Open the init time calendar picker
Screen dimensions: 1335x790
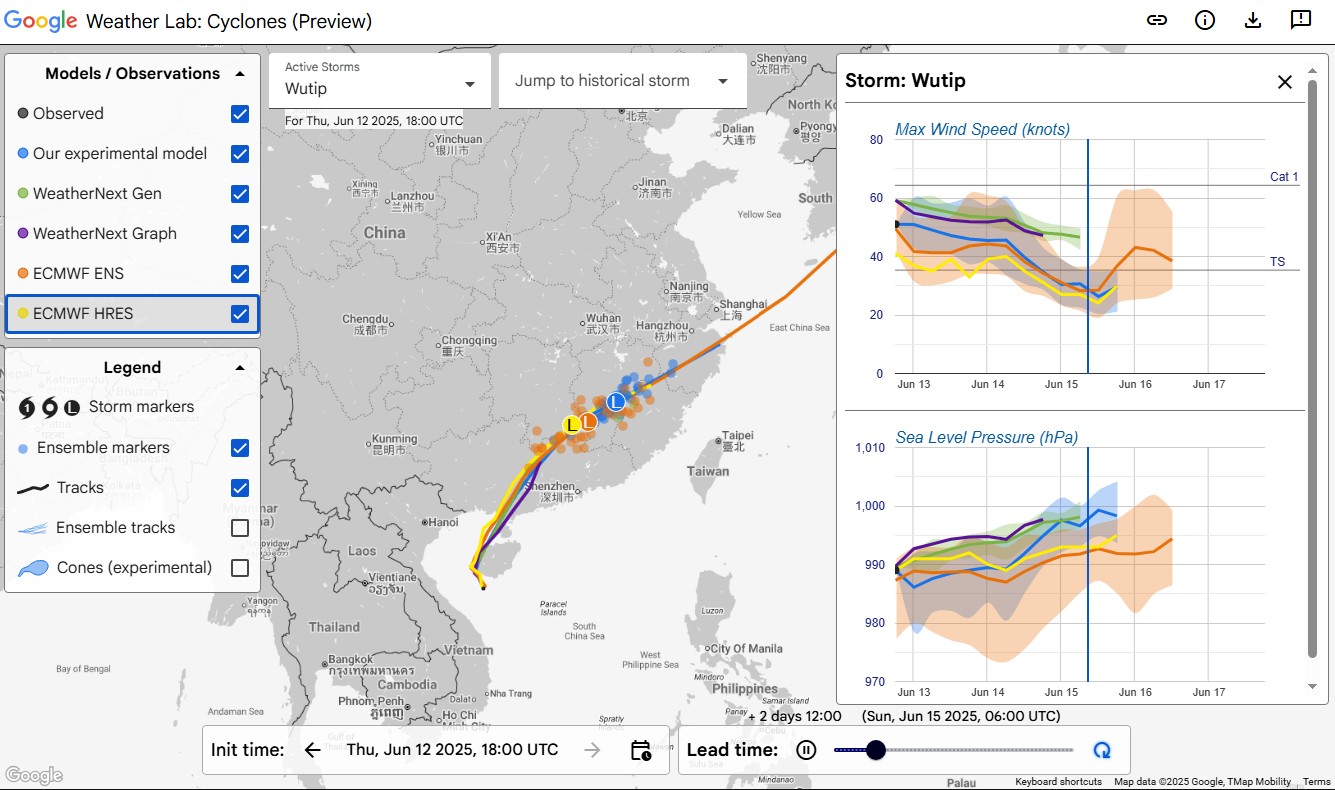641,750
